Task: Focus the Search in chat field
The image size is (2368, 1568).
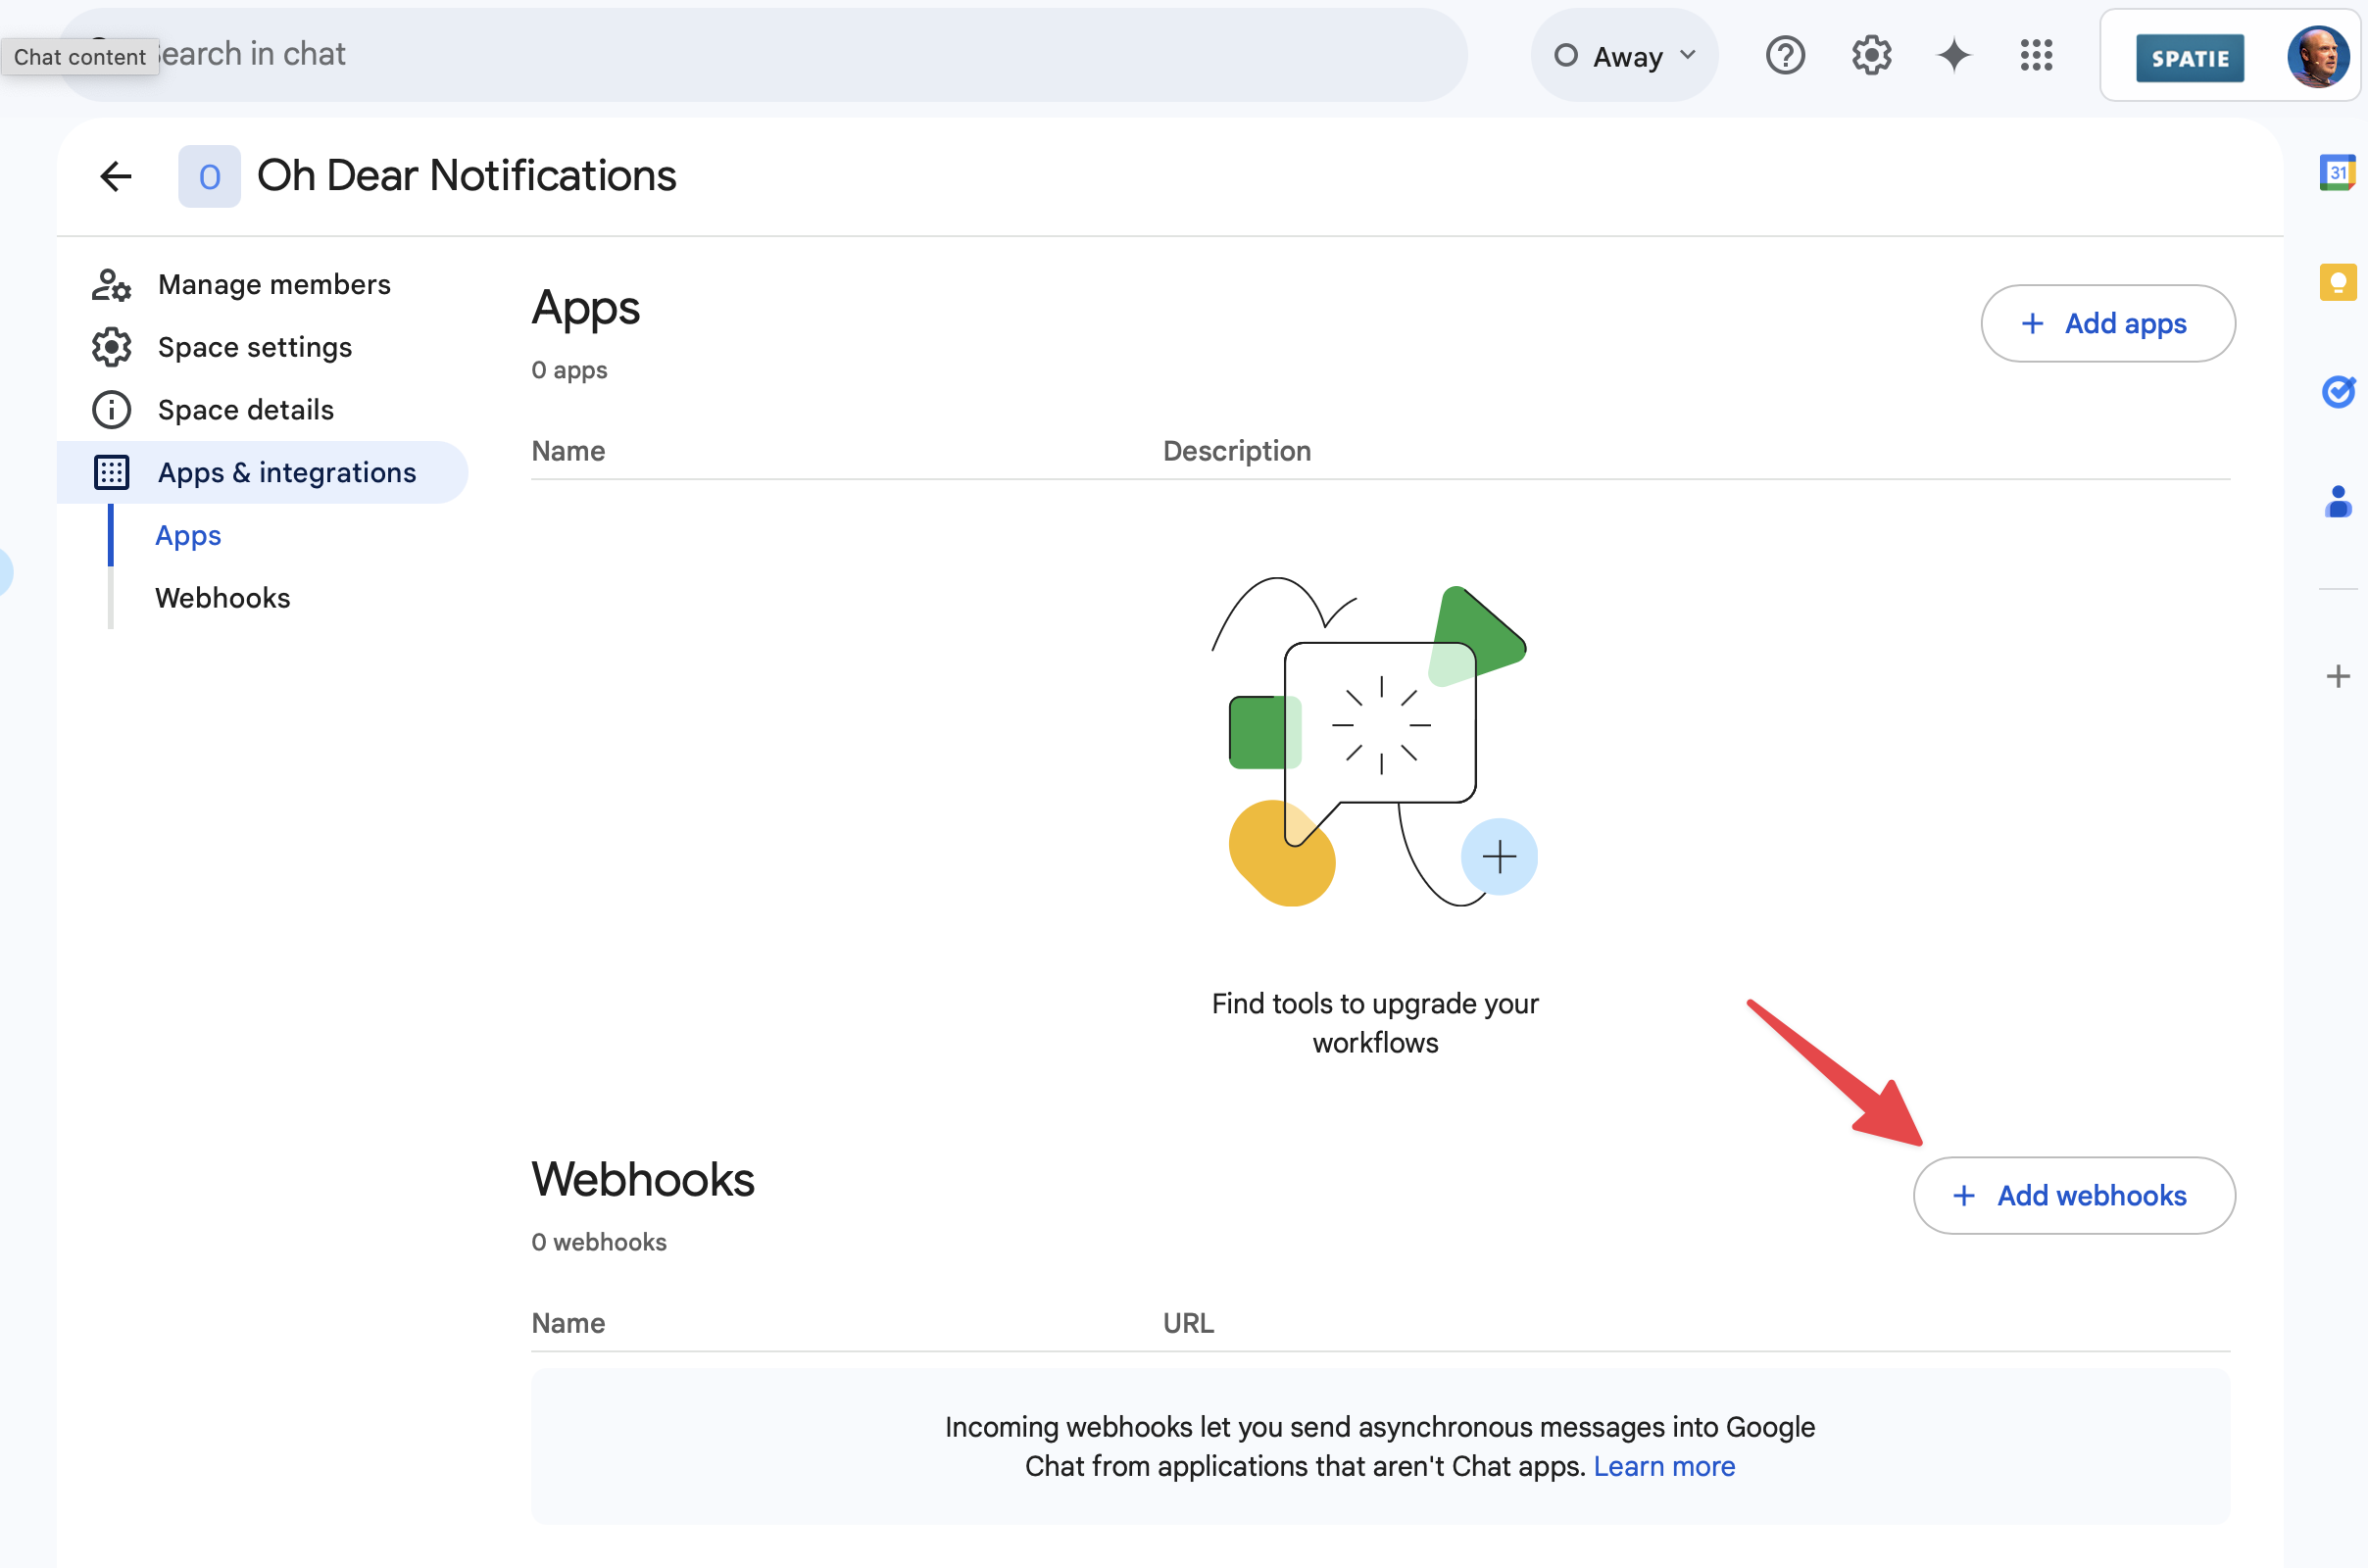Action: pyautogui.click(x=764, y=55)
